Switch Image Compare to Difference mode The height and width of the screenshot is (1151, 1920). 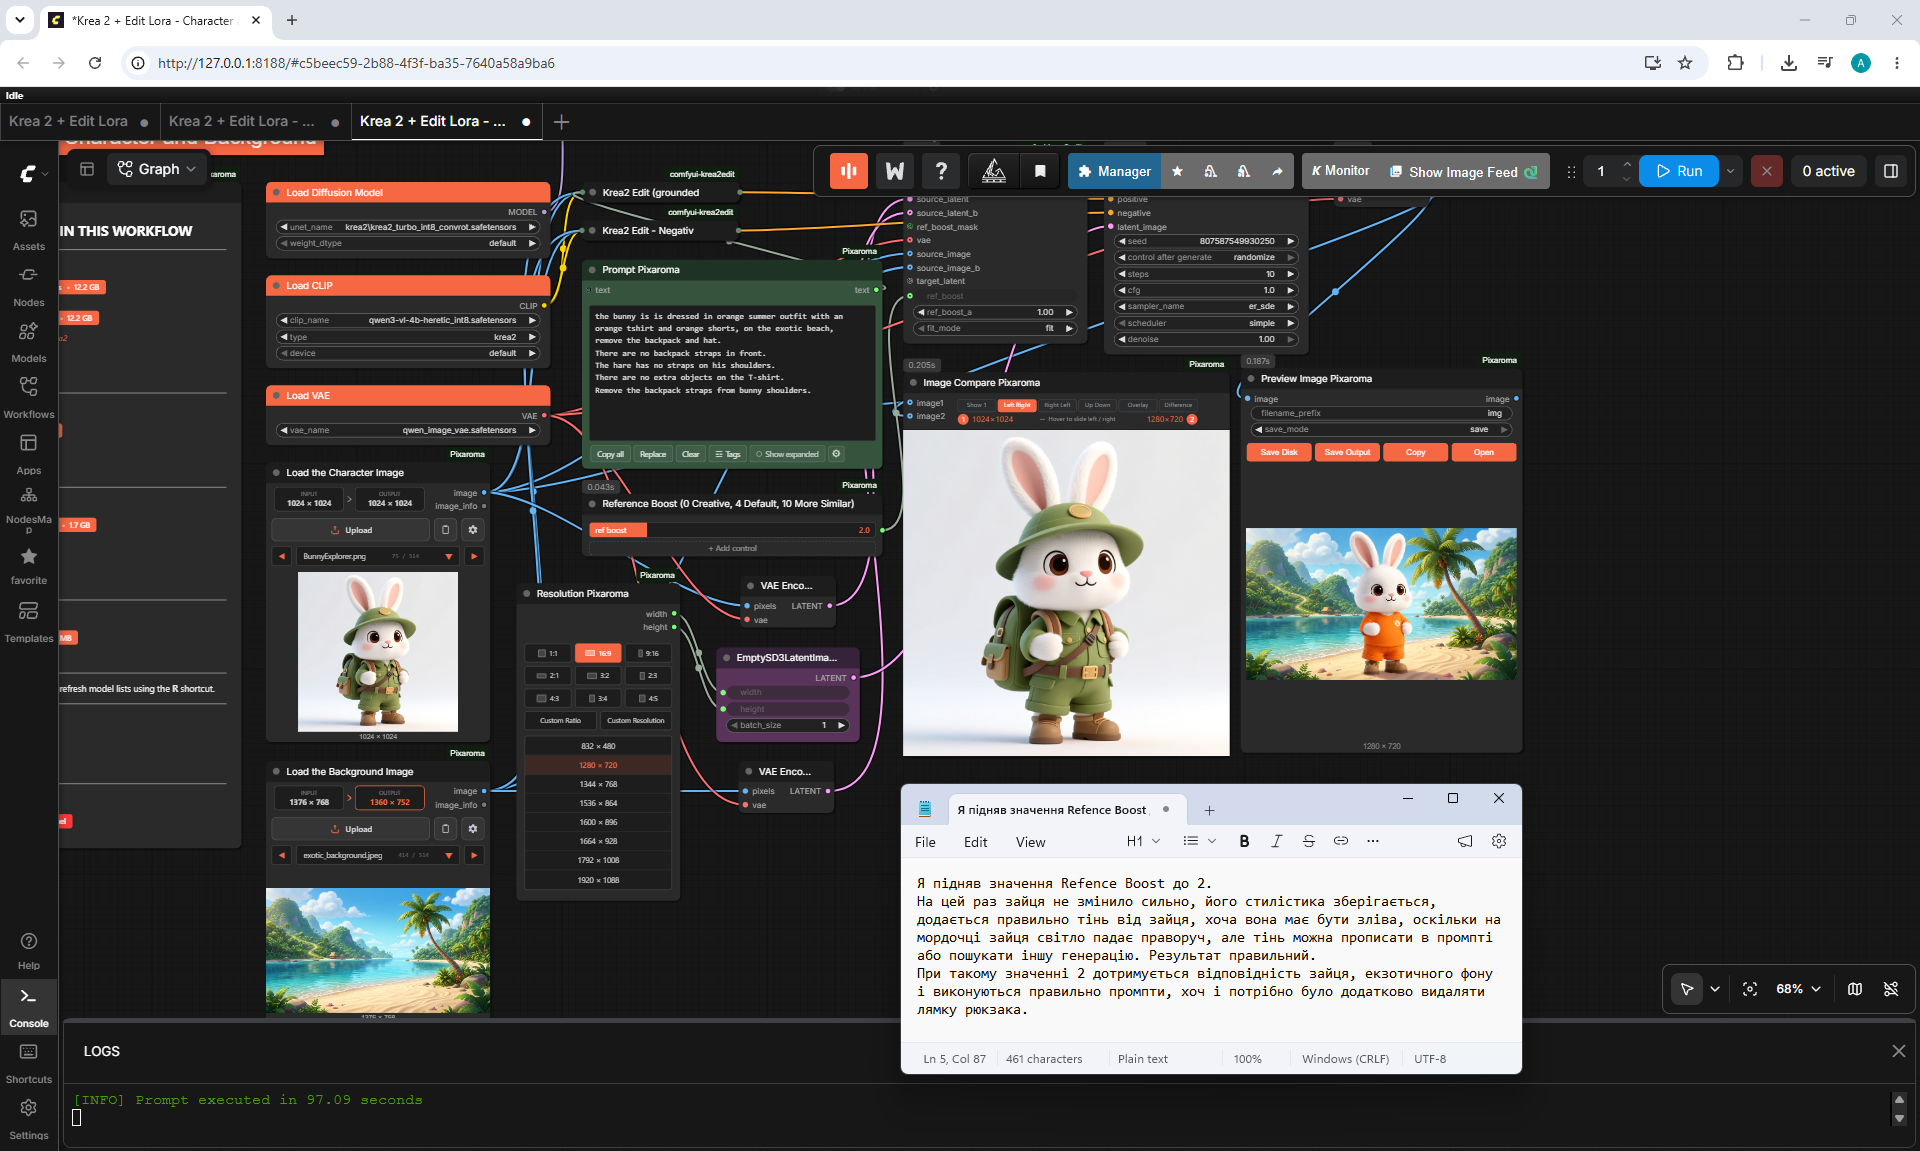1178,405
